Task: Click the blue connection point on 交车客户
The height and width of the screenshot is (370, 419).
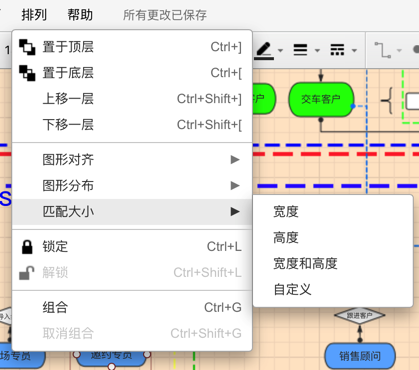Action: pos(353,106)
